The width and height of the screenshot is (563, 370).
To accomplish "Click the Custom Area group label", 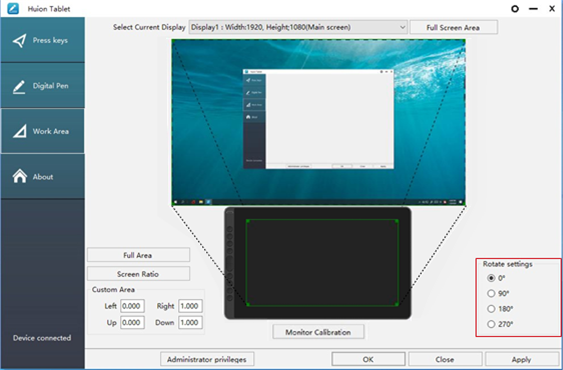I will [113, 290].
